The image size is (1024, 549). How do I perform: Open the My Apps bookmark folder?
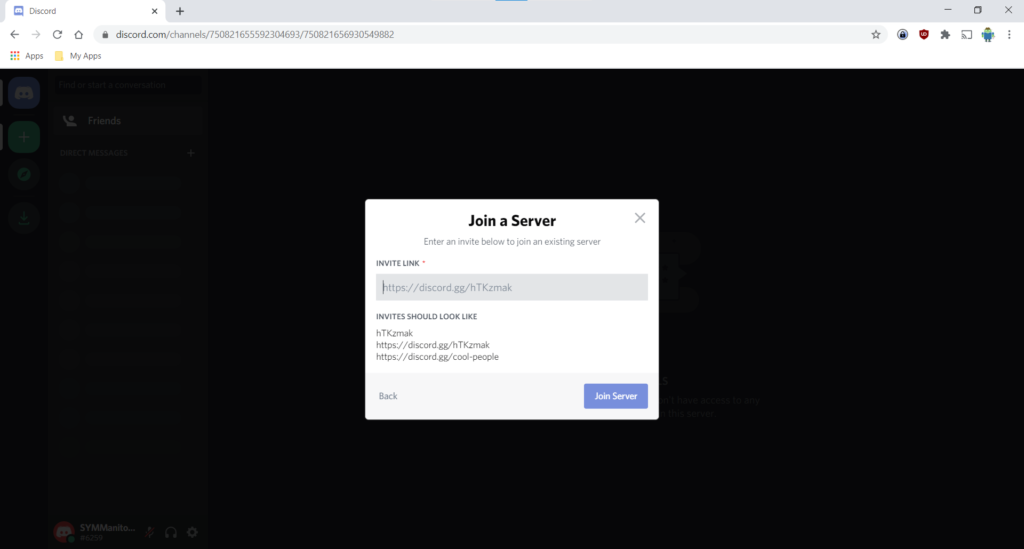click(78, 56)
